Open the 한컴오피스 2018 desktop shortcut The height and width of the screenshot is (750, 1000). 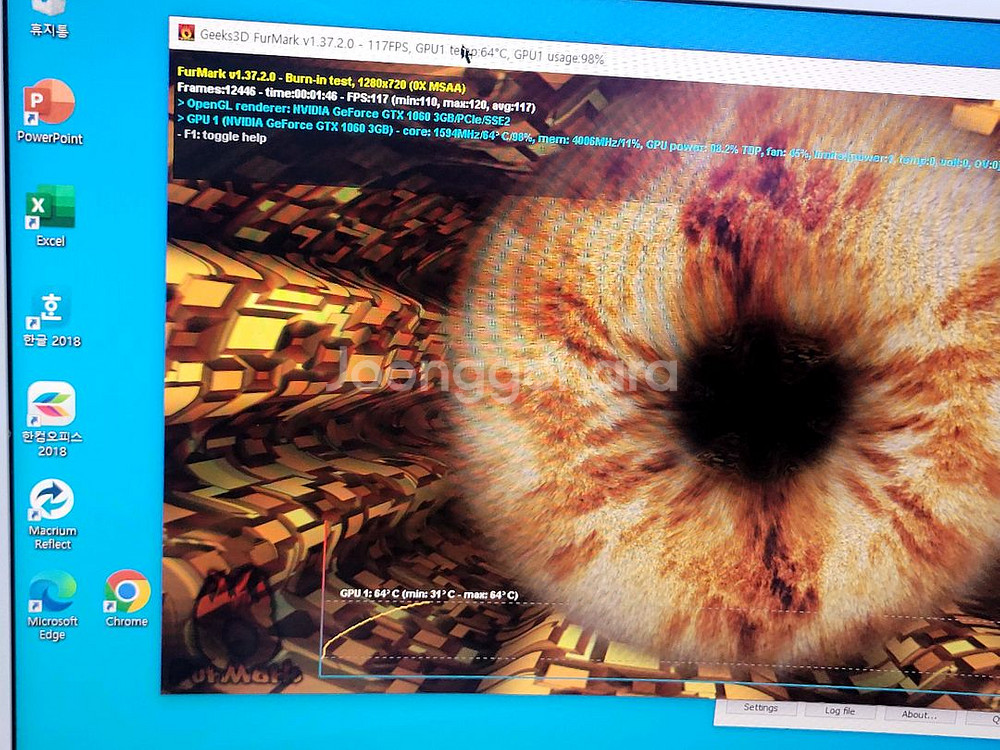(51, 419)
